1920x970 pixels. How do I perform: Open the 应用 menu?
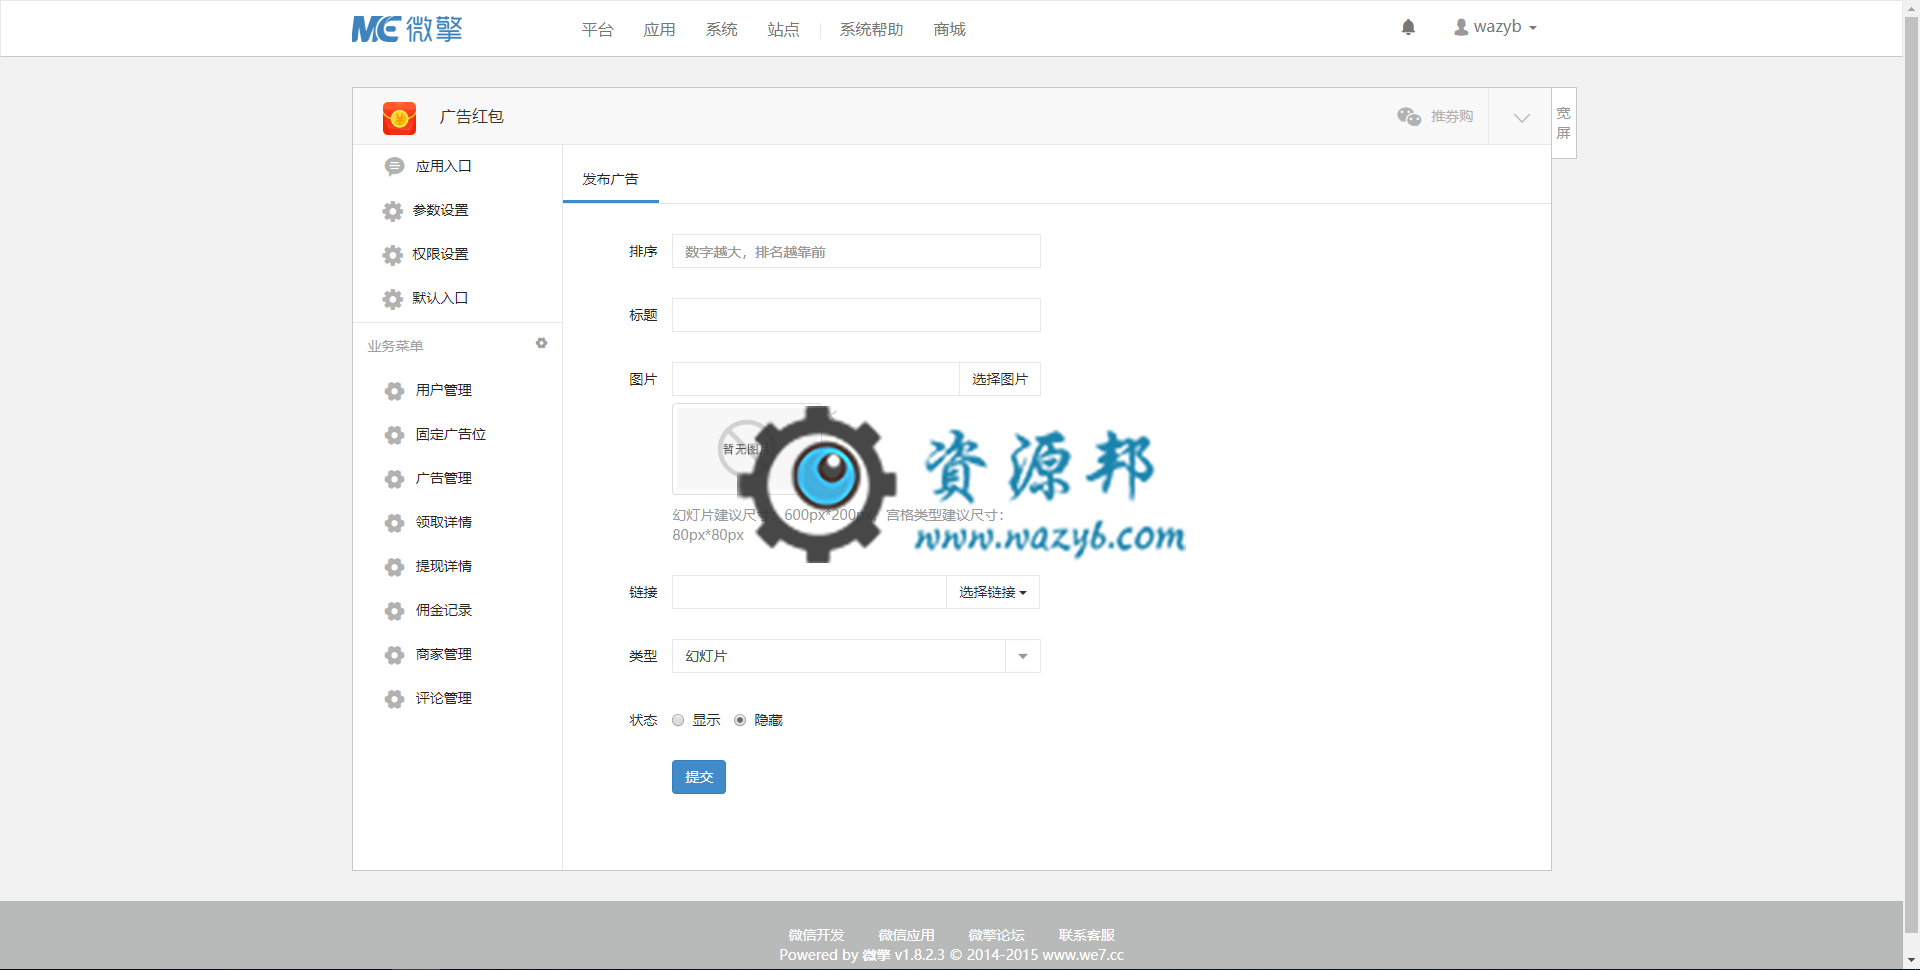[x=659, y=30]
